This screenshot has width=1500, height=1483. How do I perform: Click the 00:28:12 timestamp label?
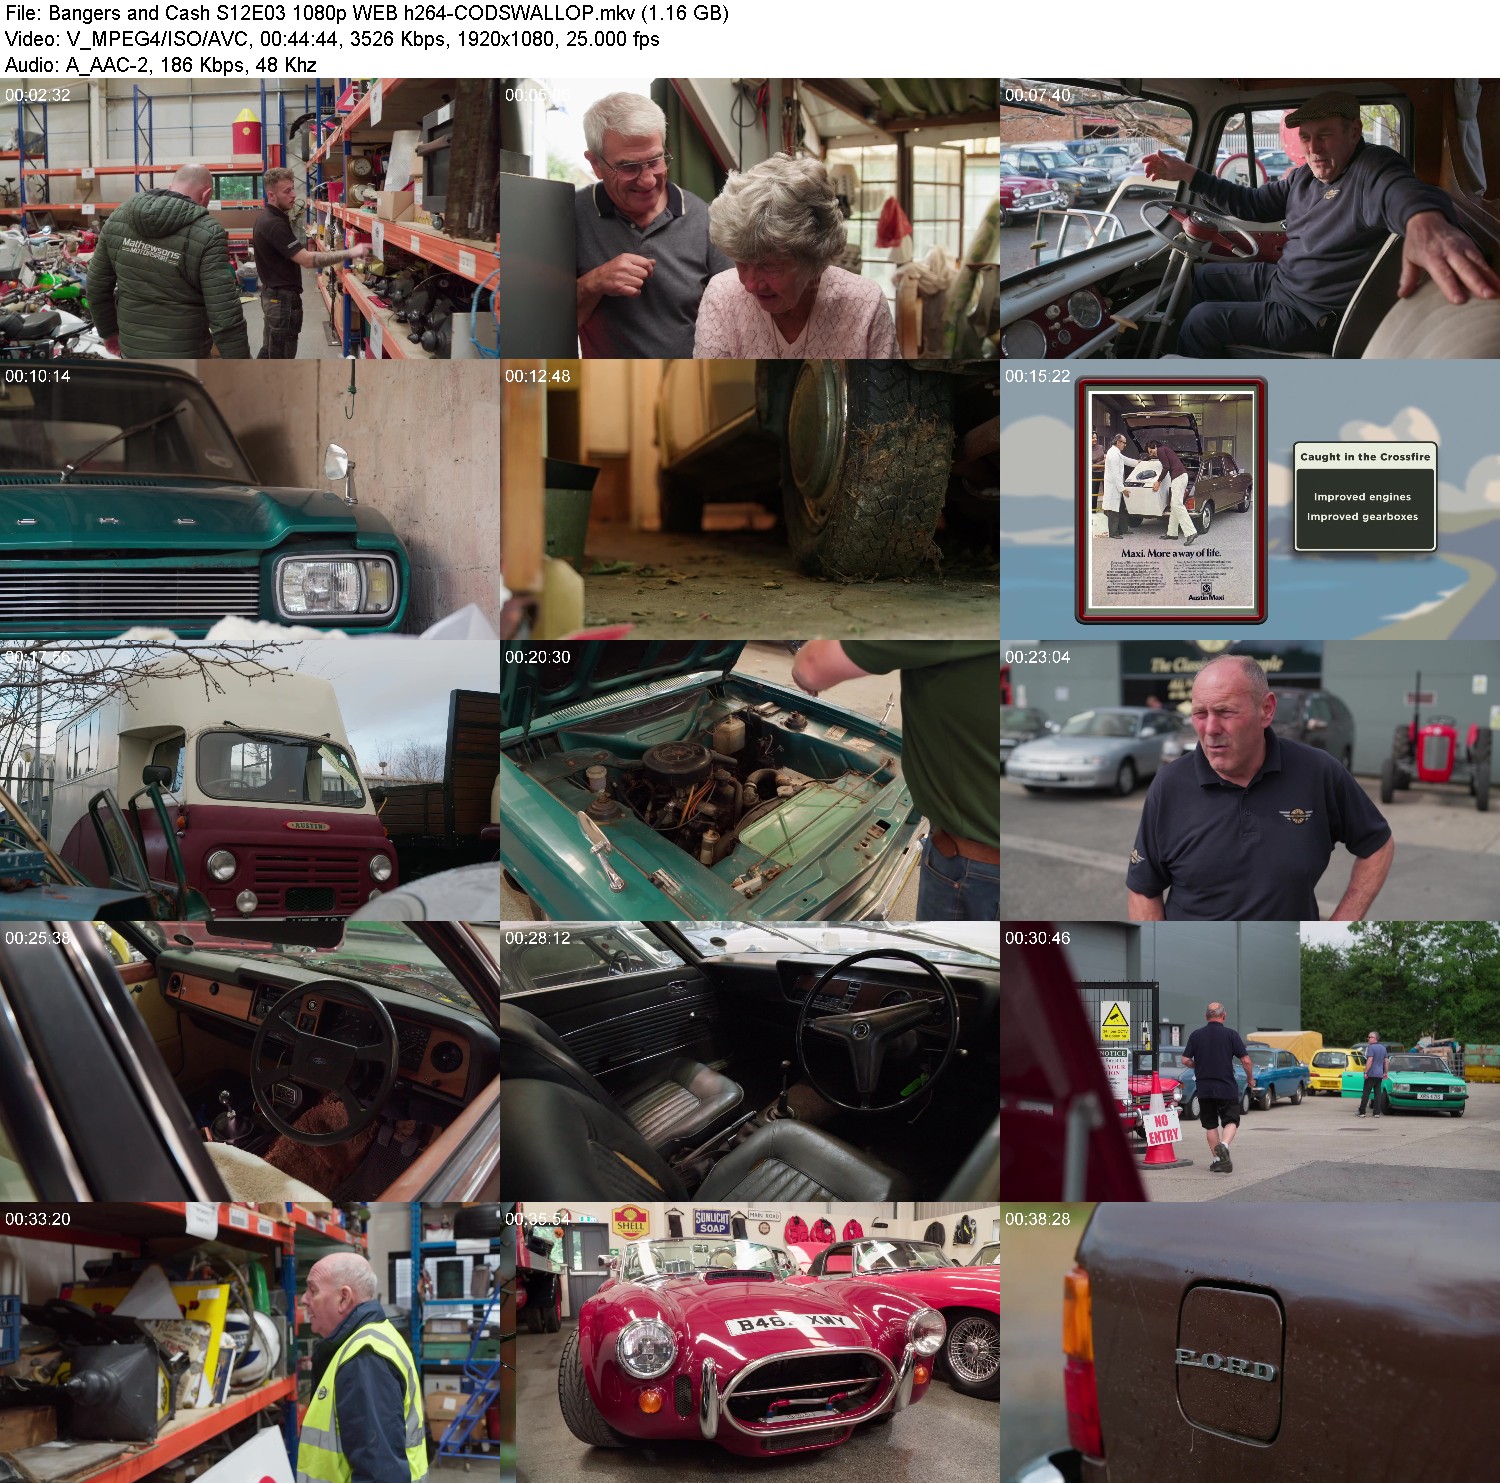538,938
